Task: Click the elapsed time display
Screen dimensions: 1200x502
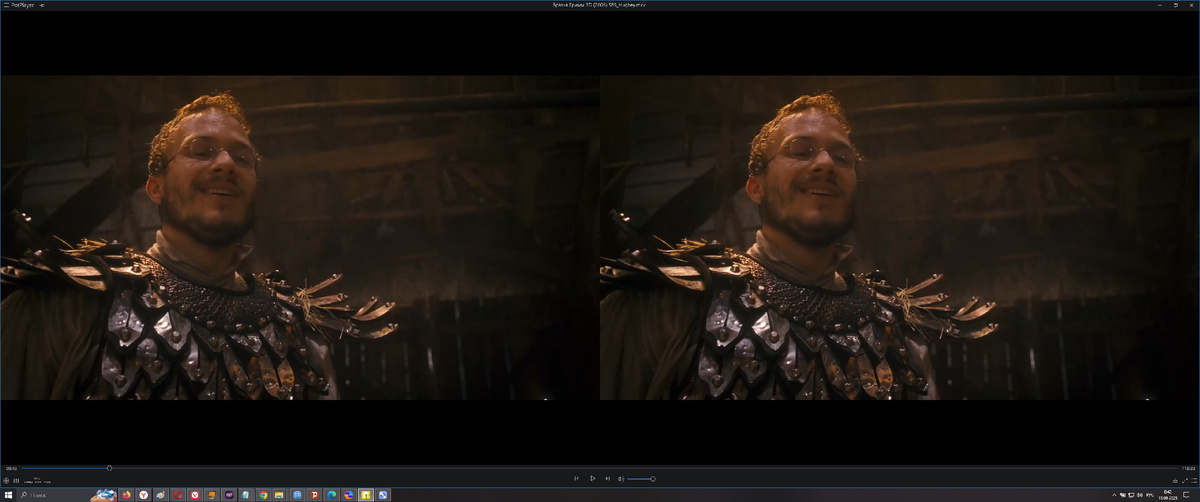Action: (x=9, y=468)
